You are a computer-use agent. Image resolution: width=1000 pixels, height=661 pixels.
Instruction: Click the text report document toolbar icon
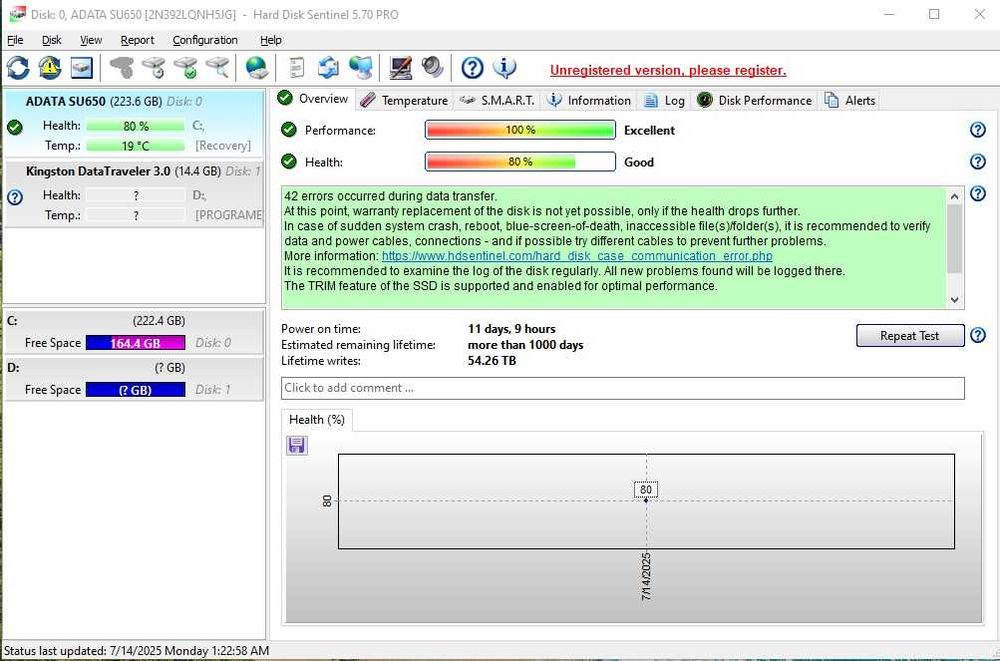297,67
